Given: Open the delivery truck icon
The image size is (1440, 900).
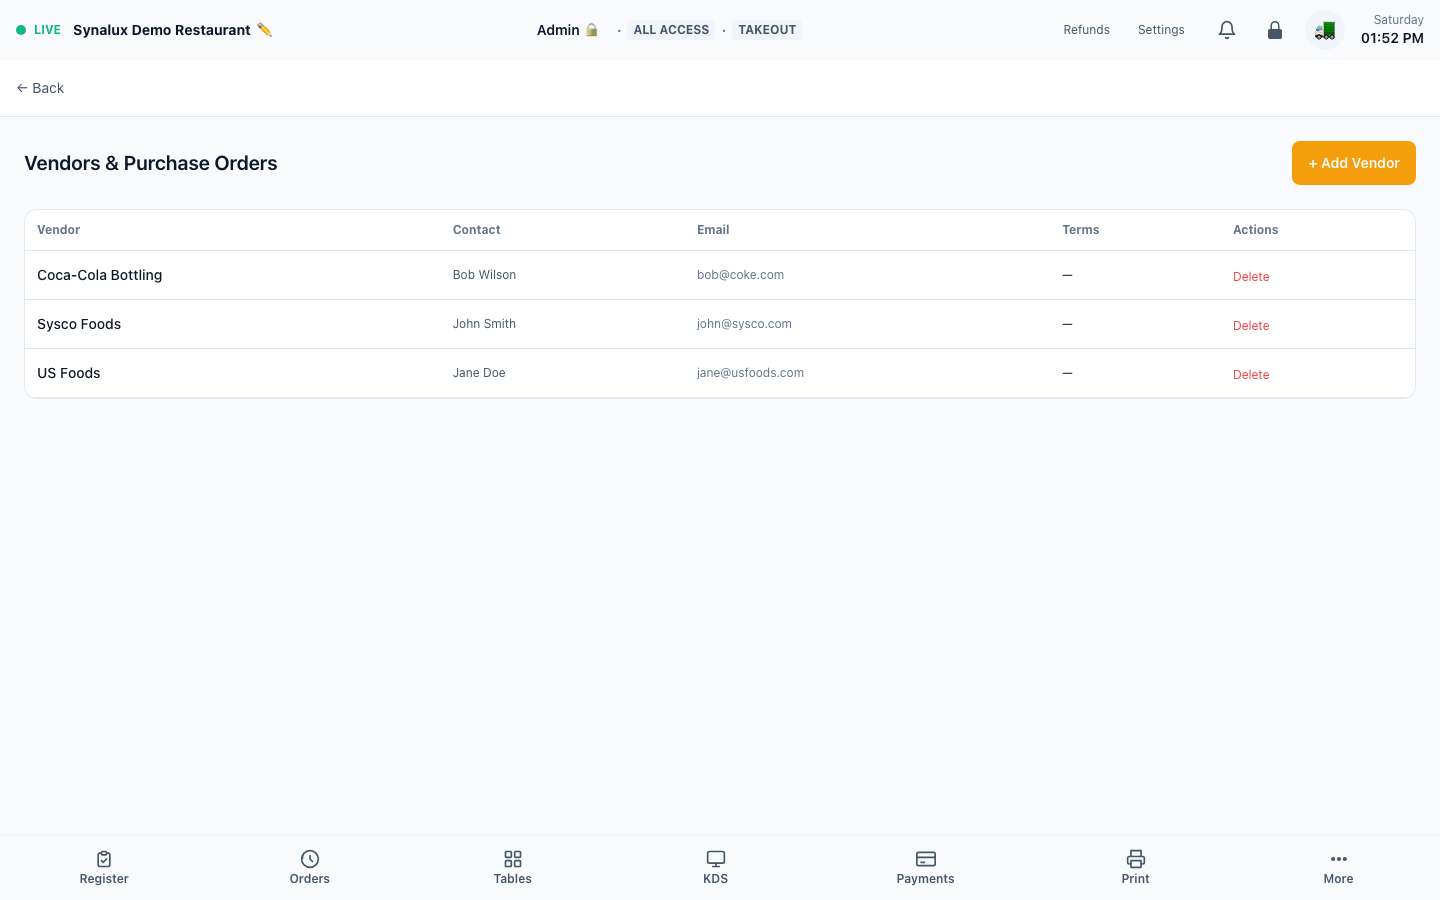Looking at the screenshot, I should (1325, 30).
